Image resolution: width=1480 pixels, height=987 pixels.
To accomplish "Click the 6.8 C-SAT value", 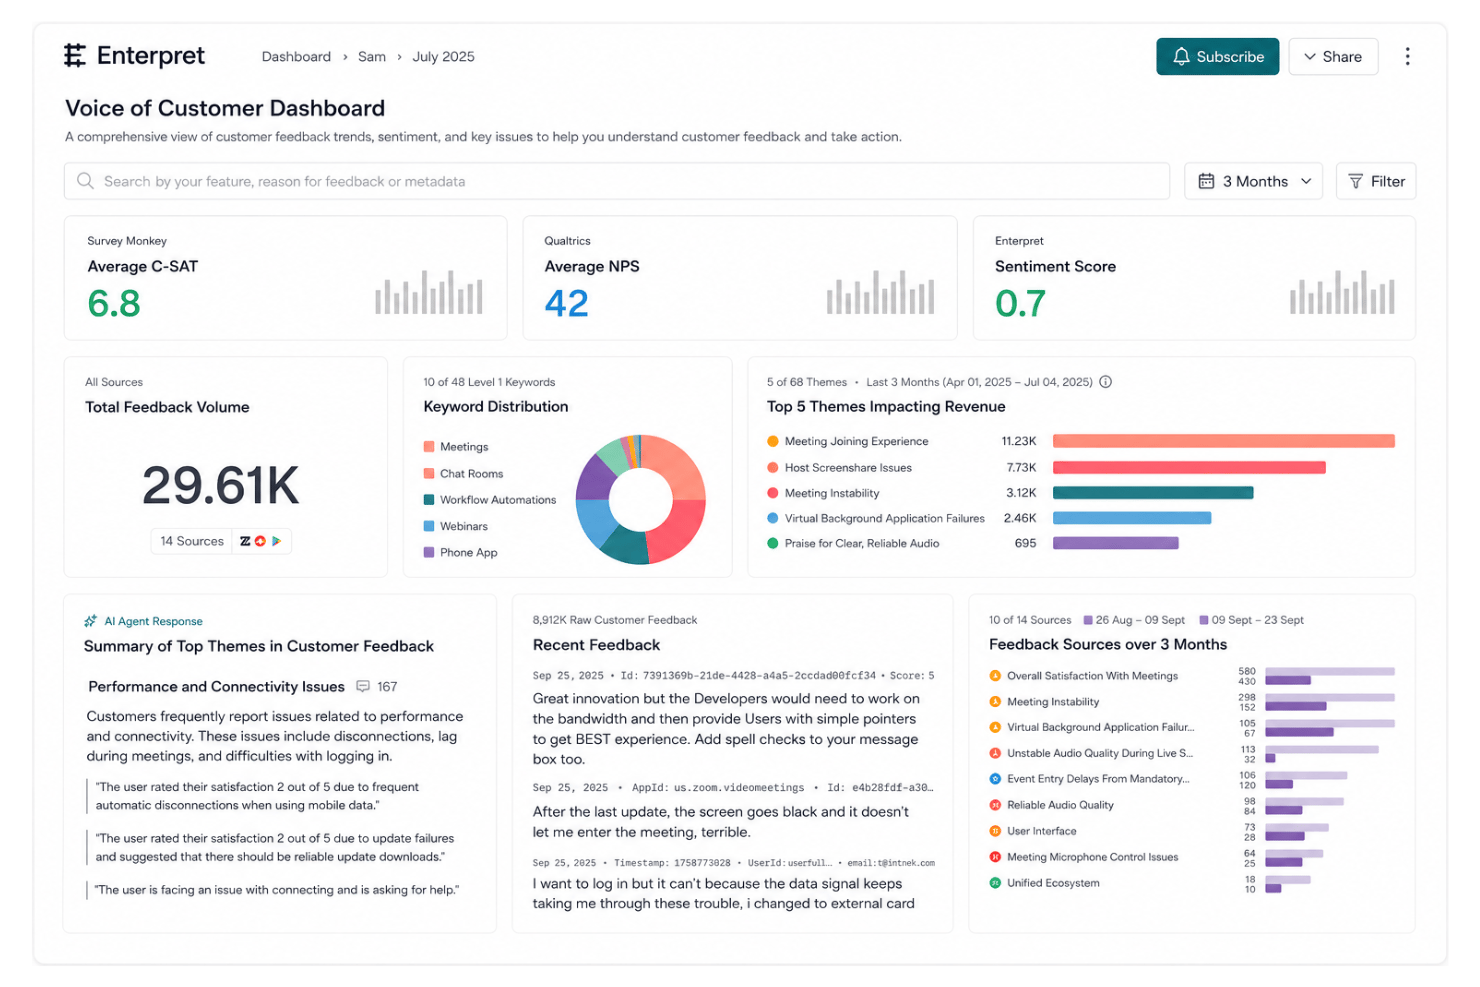I will tap(114, 303).
